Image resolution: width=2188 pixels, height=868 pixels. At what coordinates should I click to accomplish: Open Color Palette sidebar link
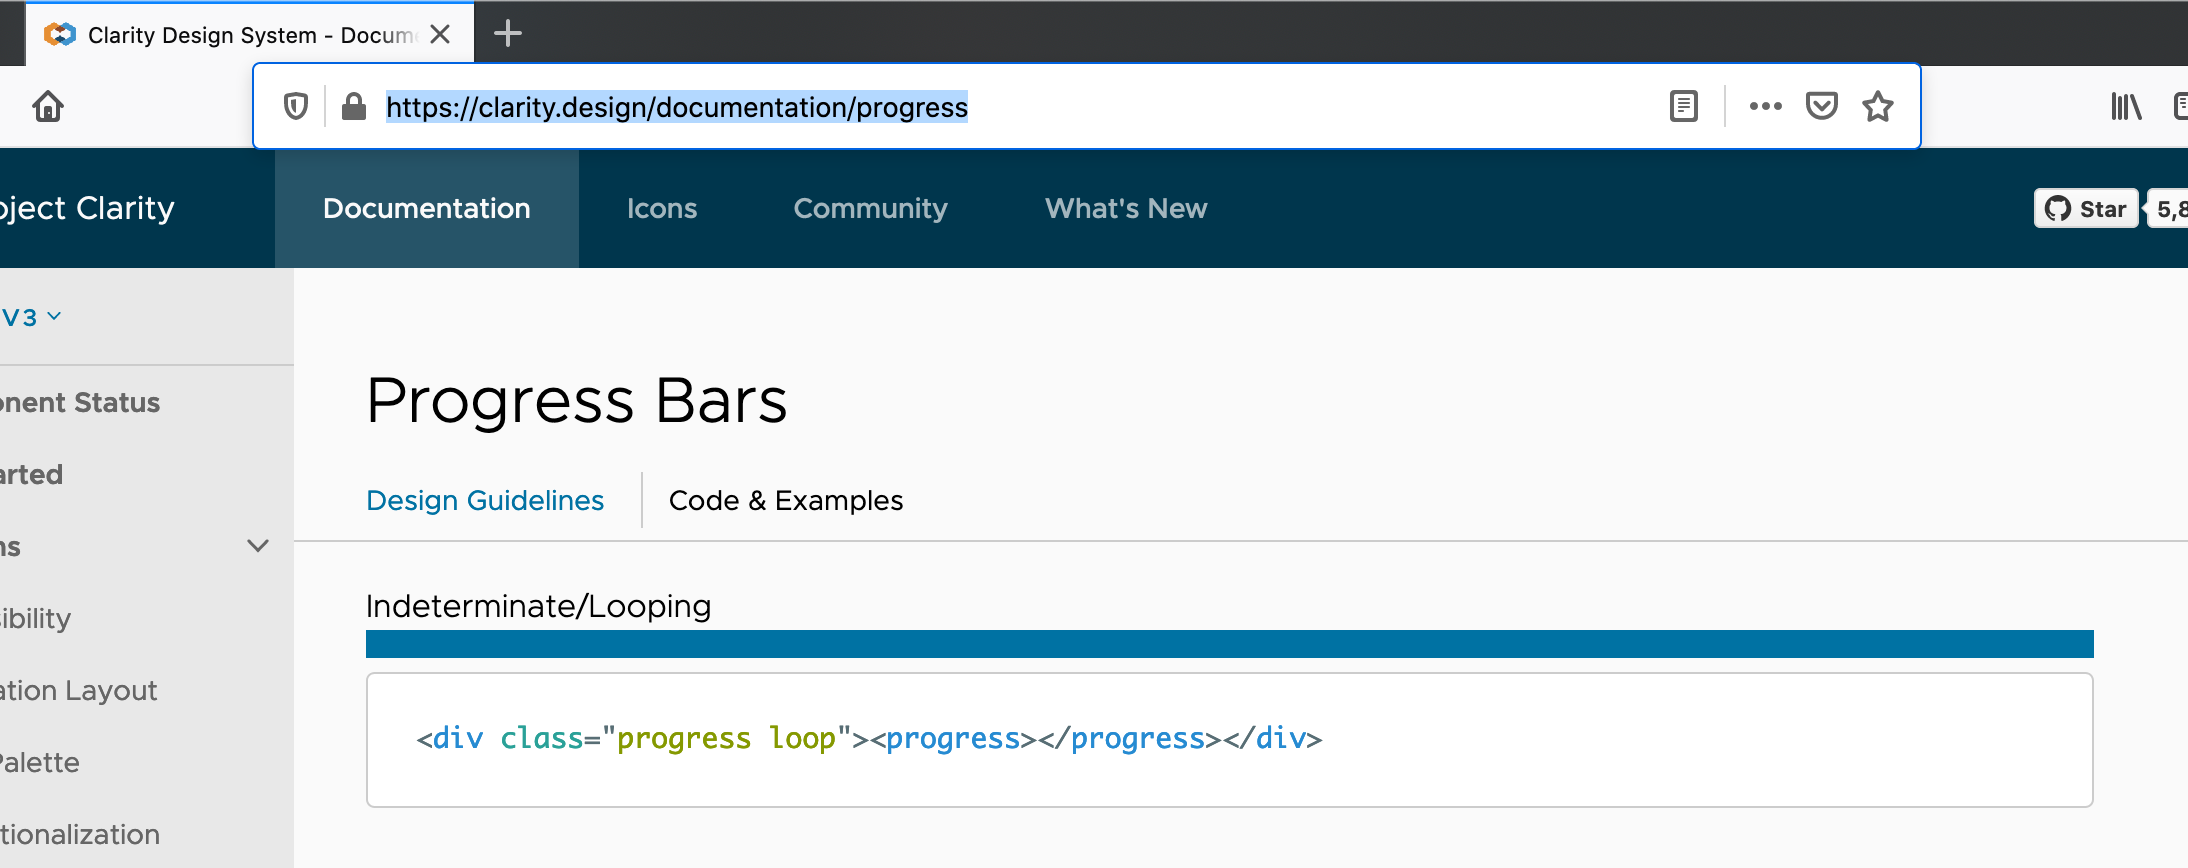(x=40, y=762)
